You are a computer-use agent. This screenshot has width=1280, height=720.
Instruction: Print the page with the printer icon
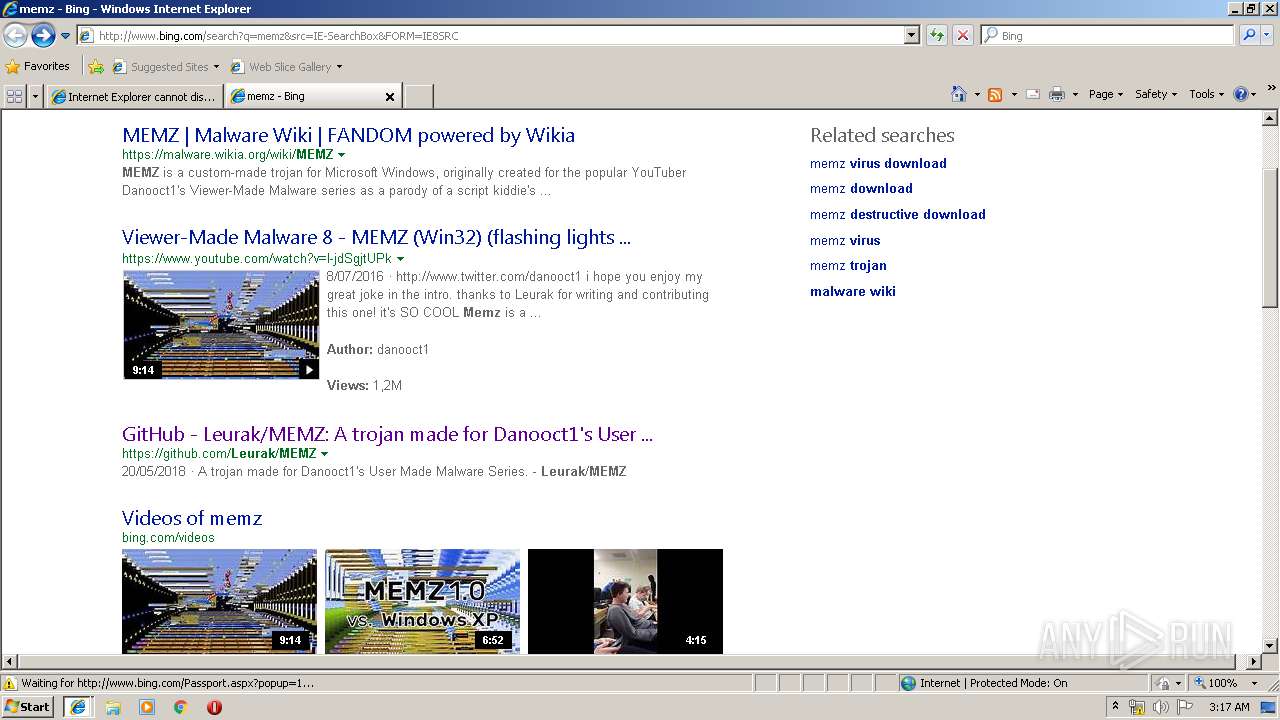pos(1057,94)
